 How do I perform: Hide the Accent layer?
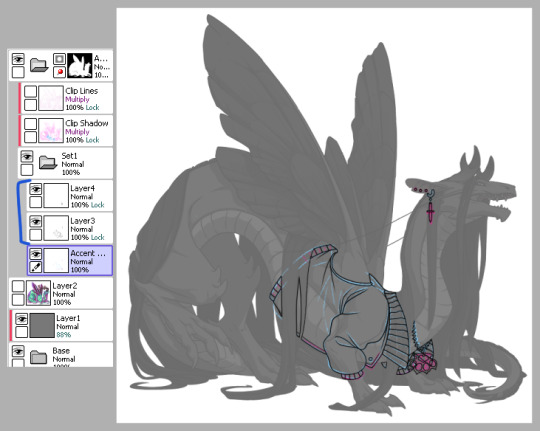[35, 254]
